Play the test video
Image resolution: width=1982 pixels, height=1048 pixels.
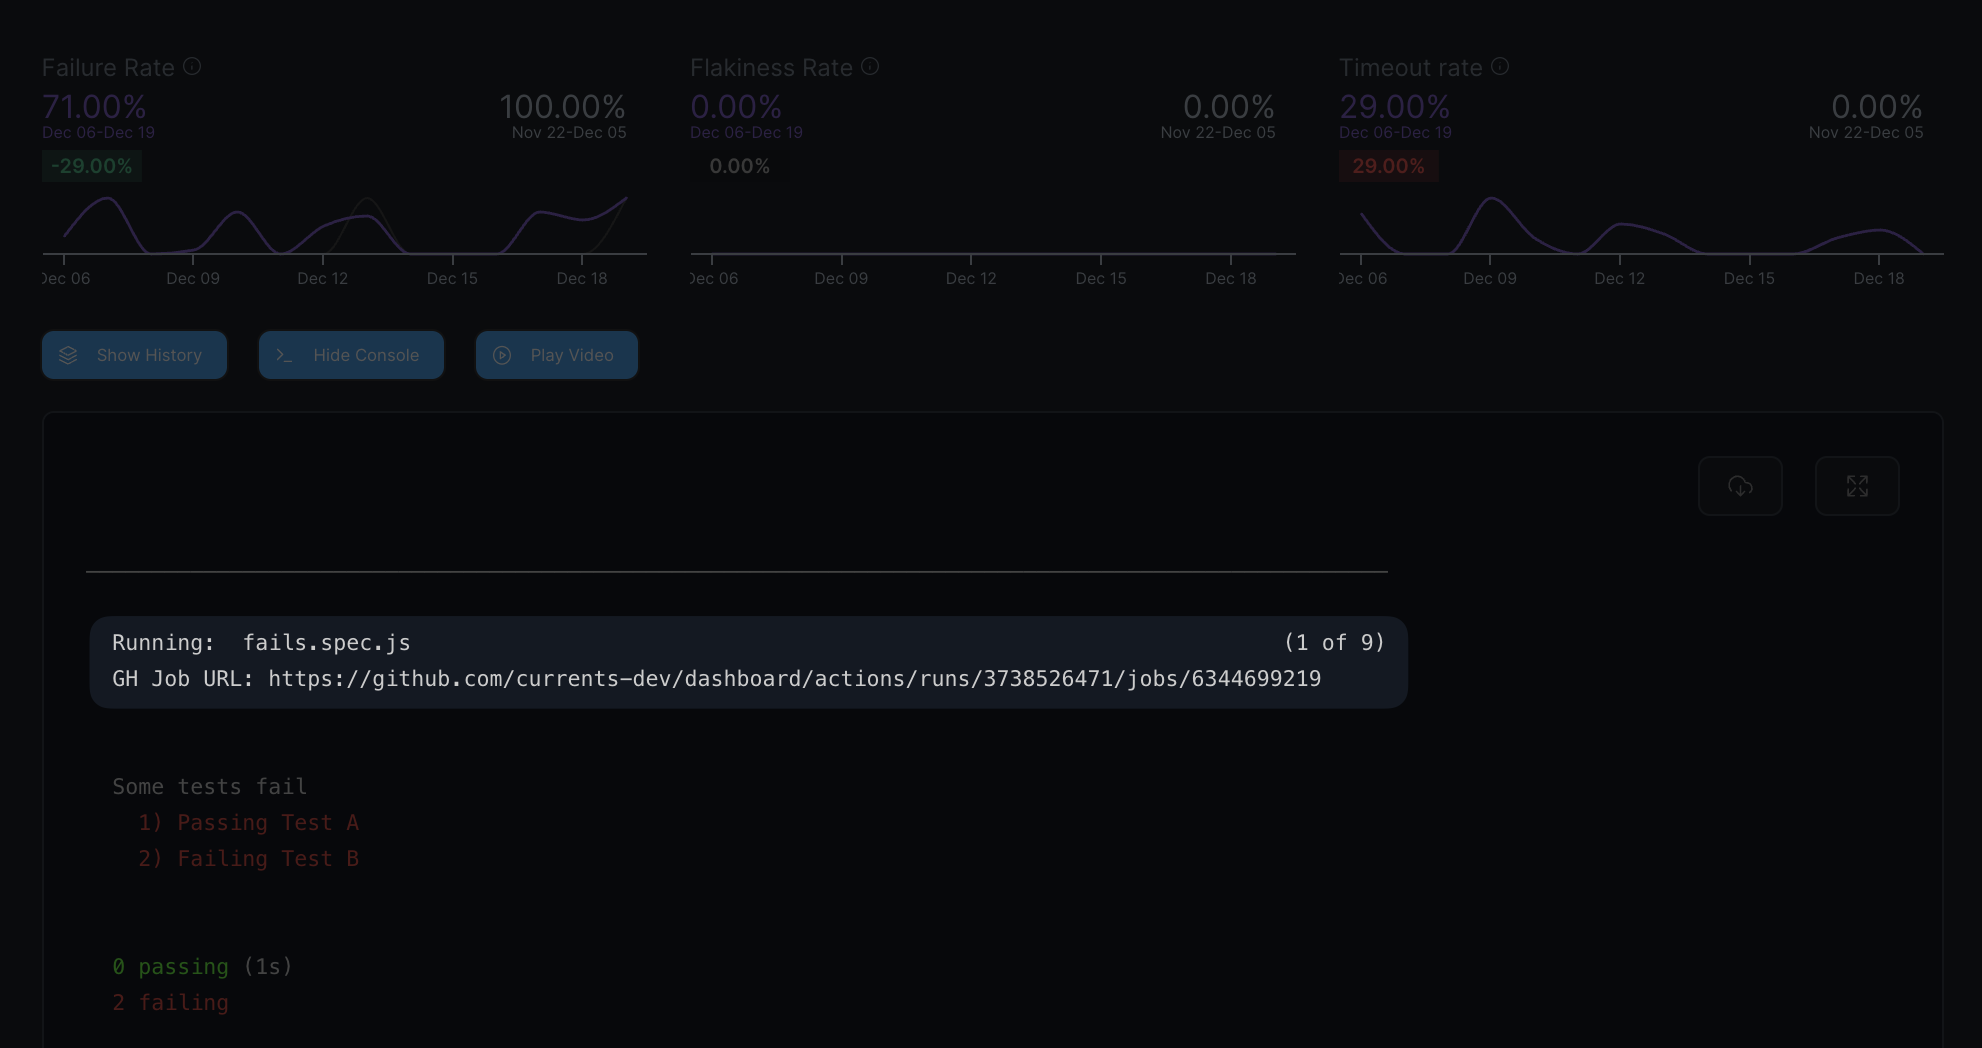[557, 356]
